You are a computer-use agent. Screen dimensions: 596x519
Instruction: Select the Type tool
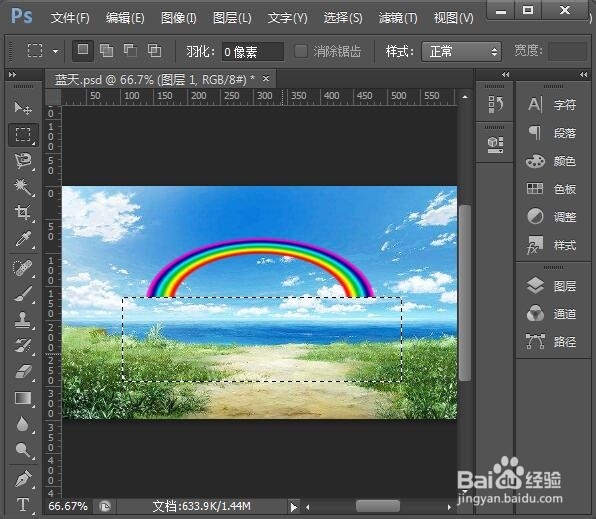click(23, 505)
